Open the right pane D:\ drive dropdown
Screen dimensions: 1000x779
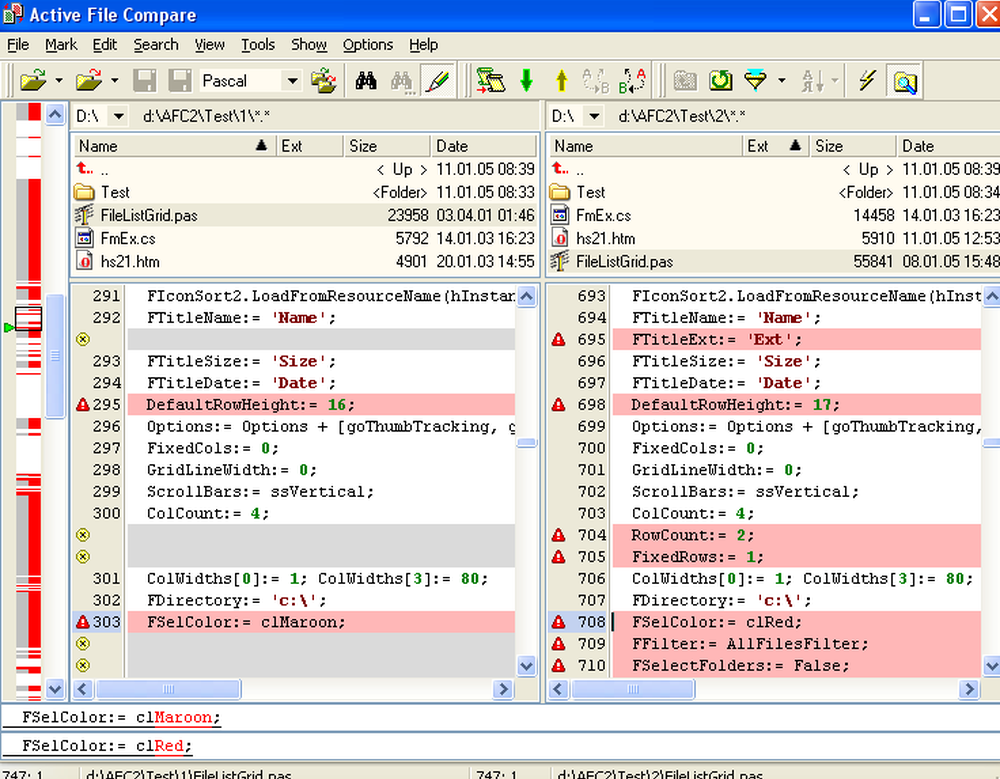593,117
